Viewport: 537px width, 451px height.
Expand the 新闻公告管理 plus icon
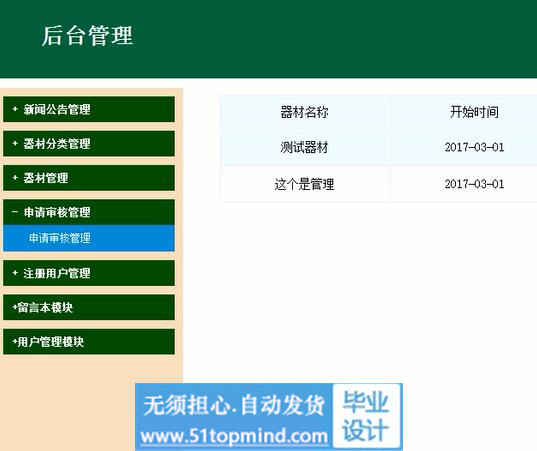click(x=15, y=109)
